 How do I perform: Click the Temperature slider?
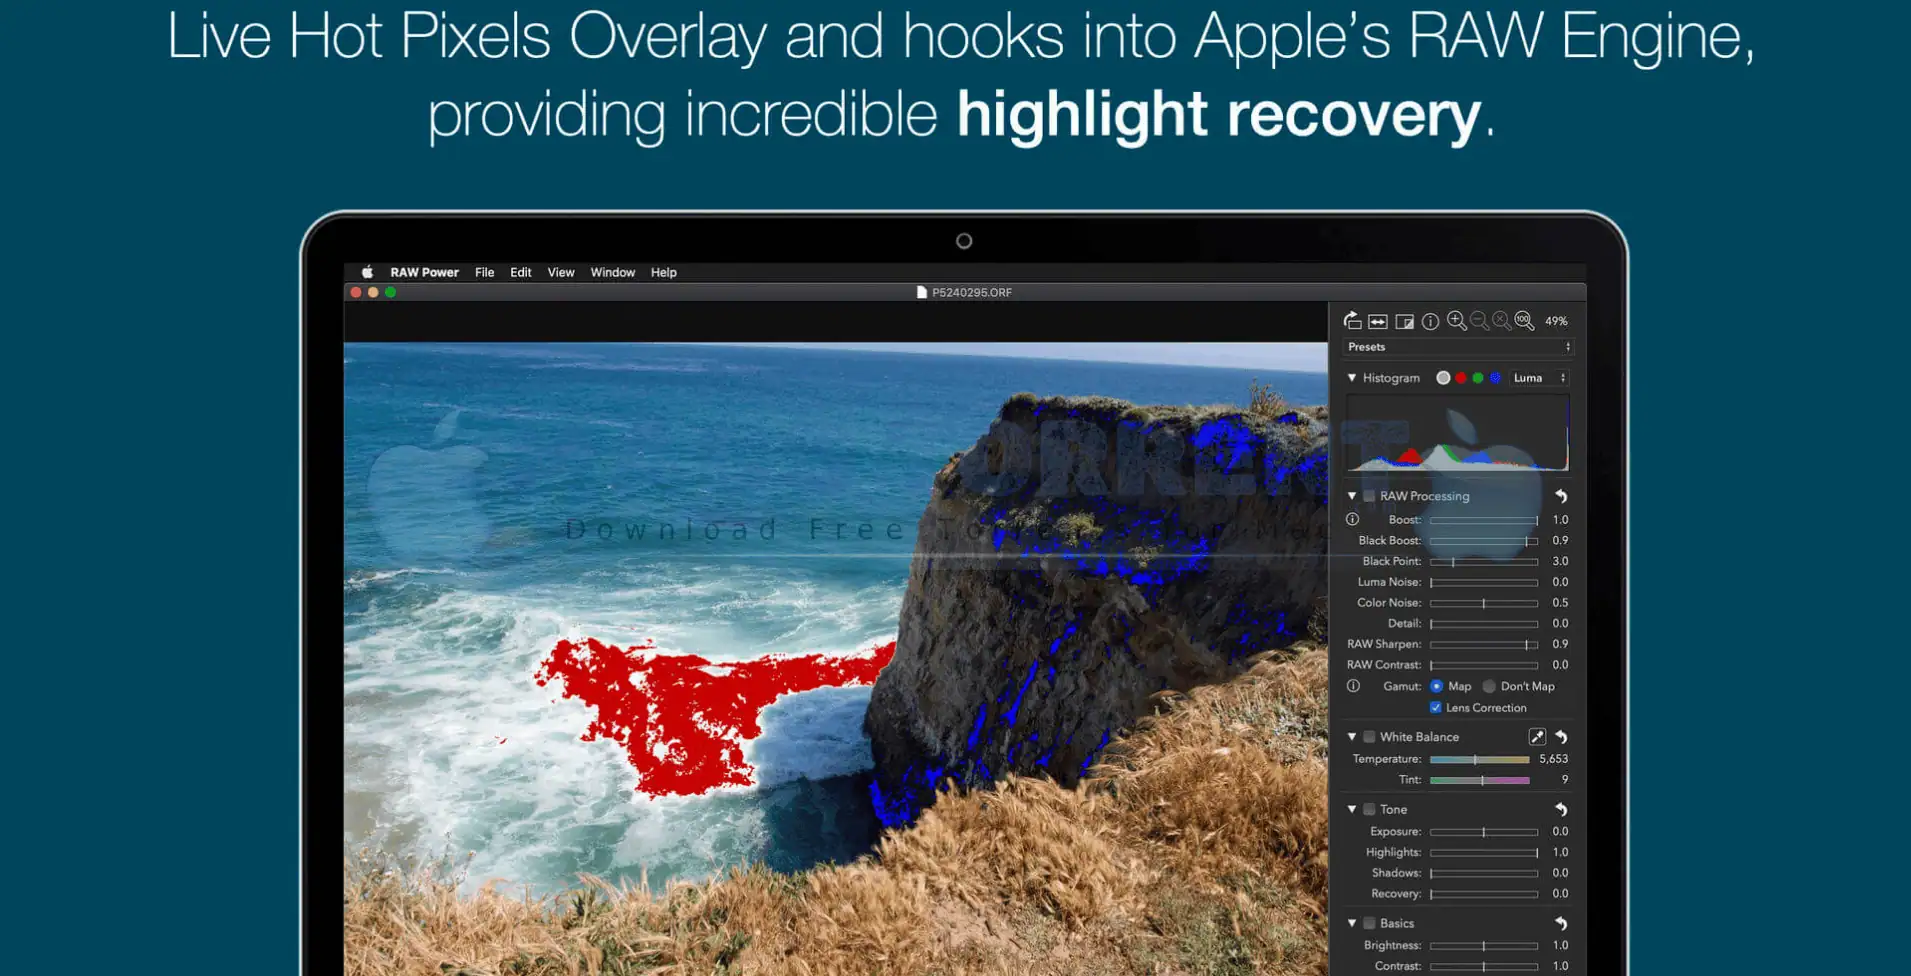[x=1480, y=760]
